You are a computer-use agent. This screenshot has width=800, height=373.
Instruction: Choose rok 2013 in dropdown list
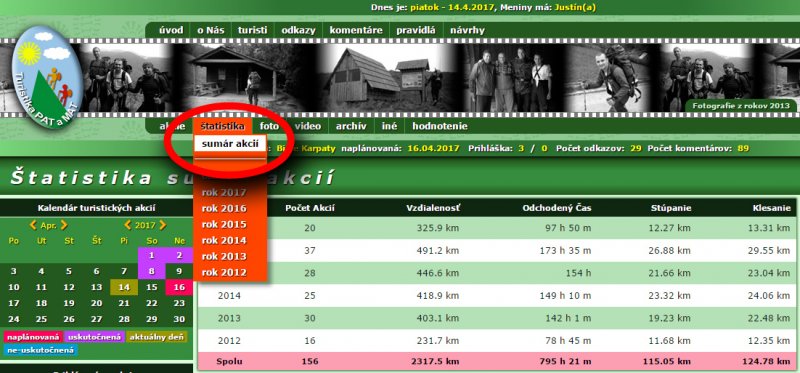[224, 256]
